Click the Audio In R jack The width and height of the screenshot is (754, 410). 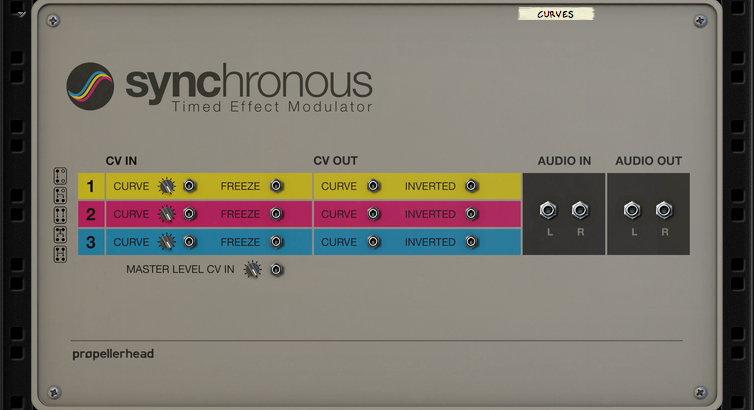coord(580,210)
